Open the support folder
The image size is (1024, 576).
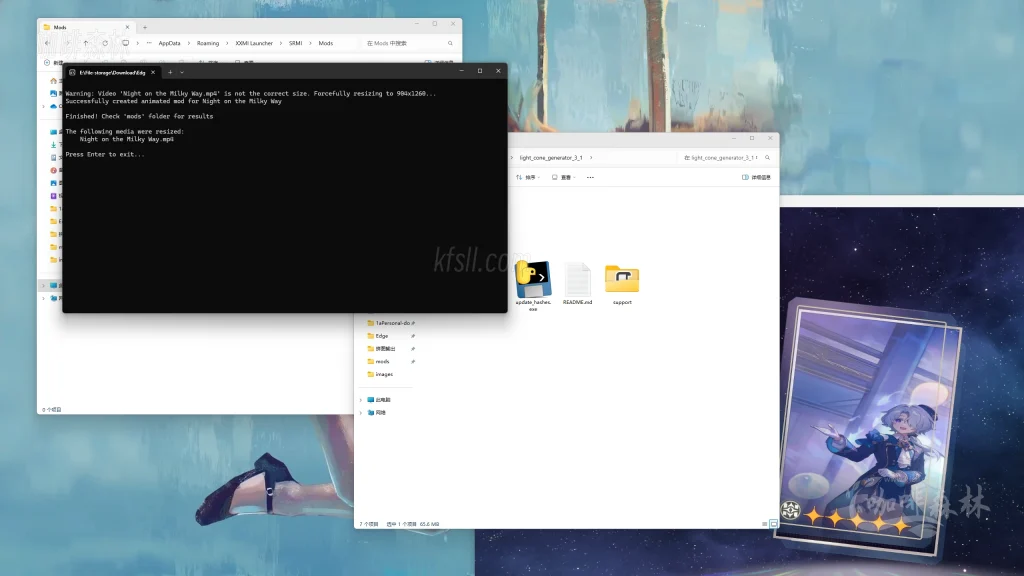(x=622, y=283)
